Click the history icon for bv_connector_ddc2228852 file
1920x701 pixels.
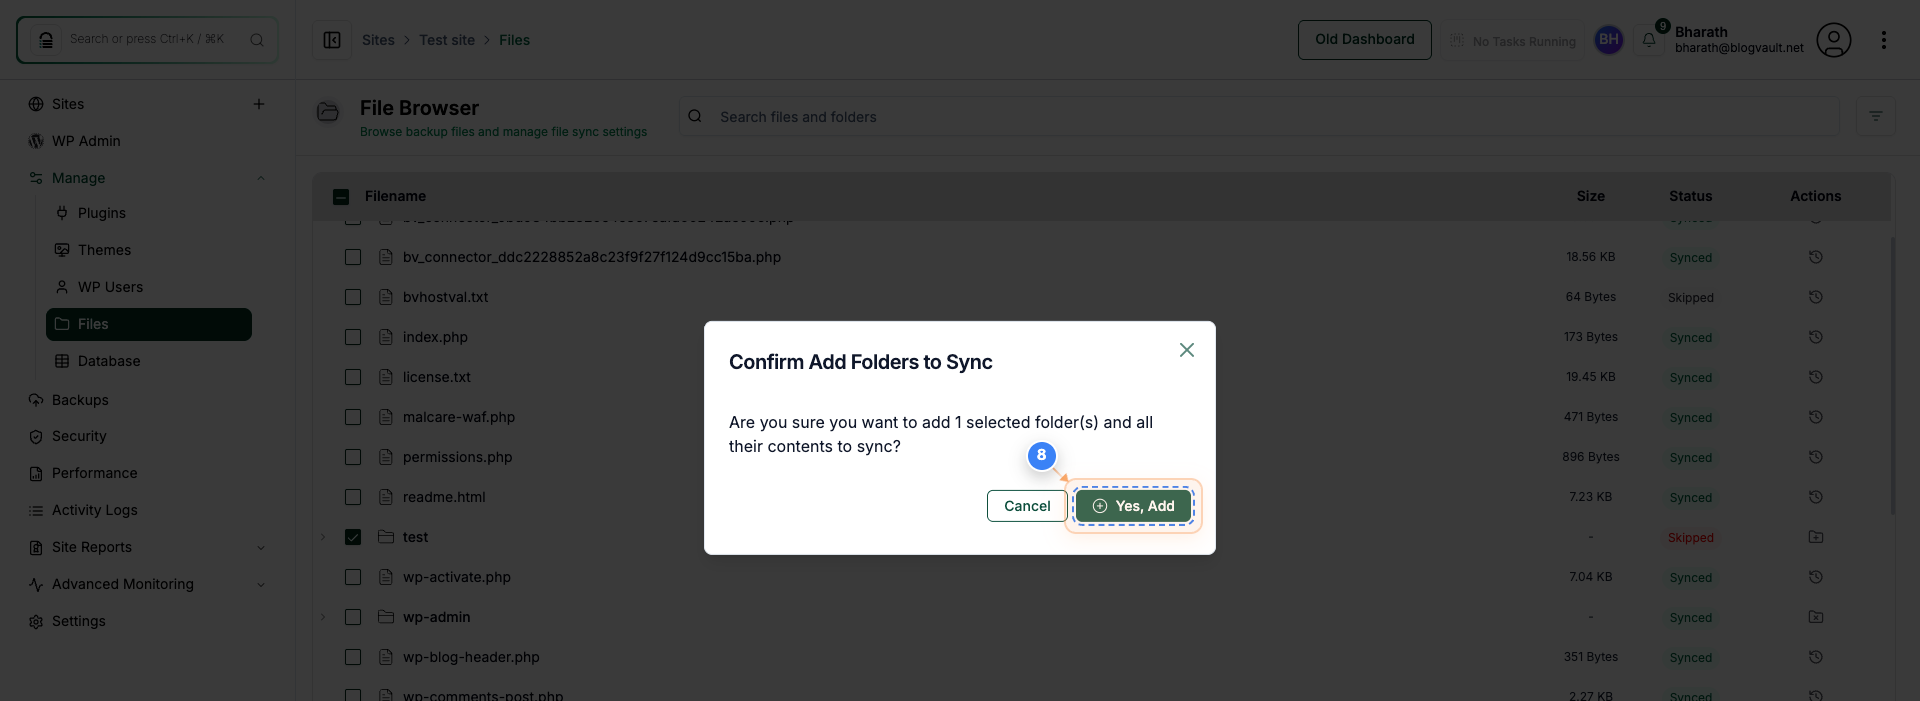1816,257
